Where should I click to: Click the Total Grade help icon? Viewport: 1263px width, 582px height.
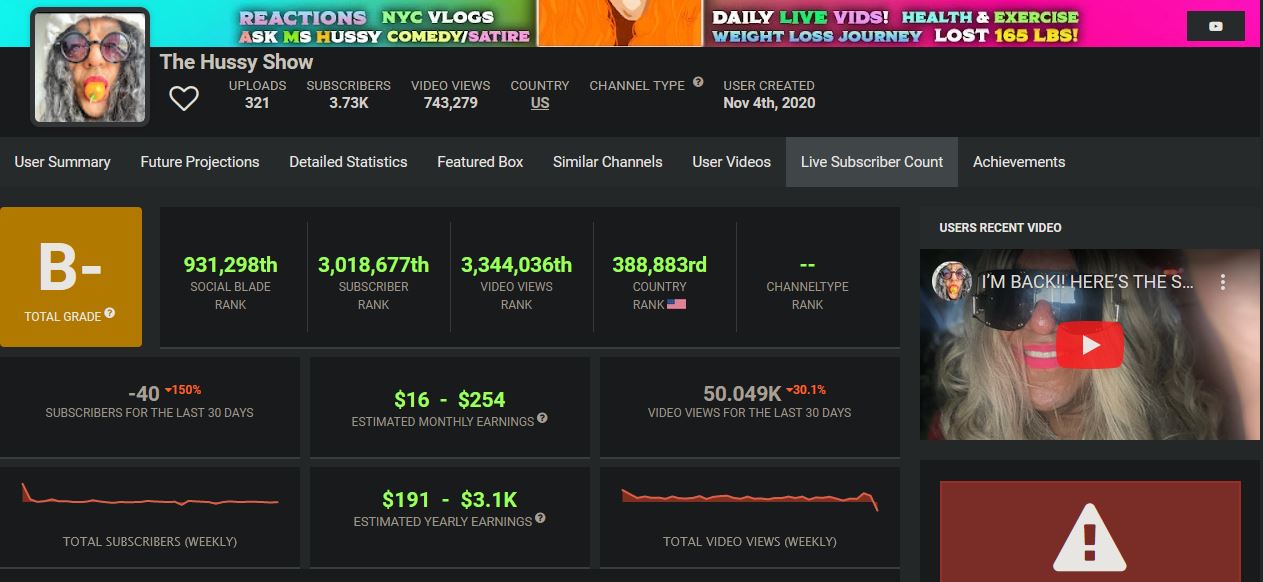(x=110, y=313)
